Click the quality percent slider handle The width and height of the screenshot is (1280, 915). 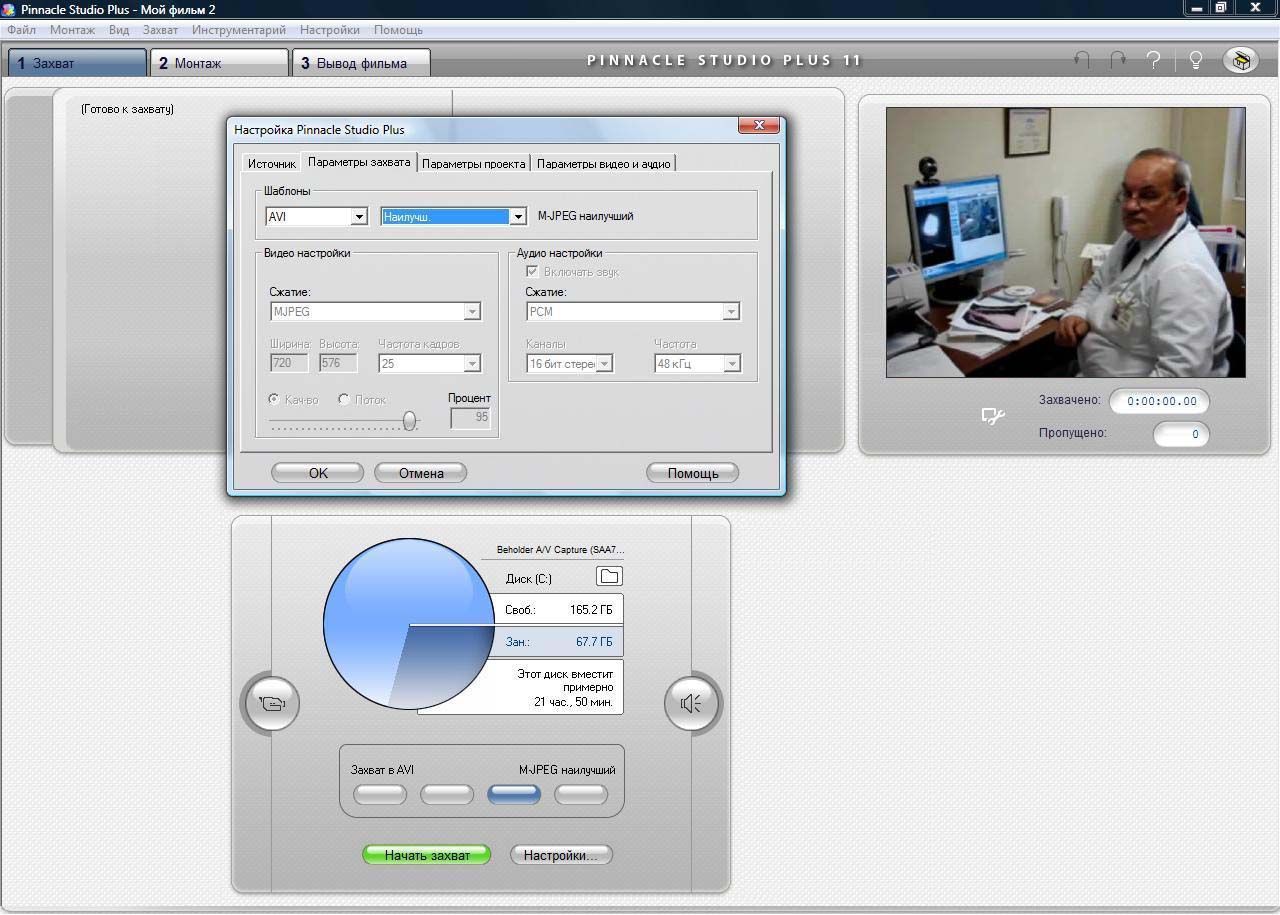tap(409, 421)
